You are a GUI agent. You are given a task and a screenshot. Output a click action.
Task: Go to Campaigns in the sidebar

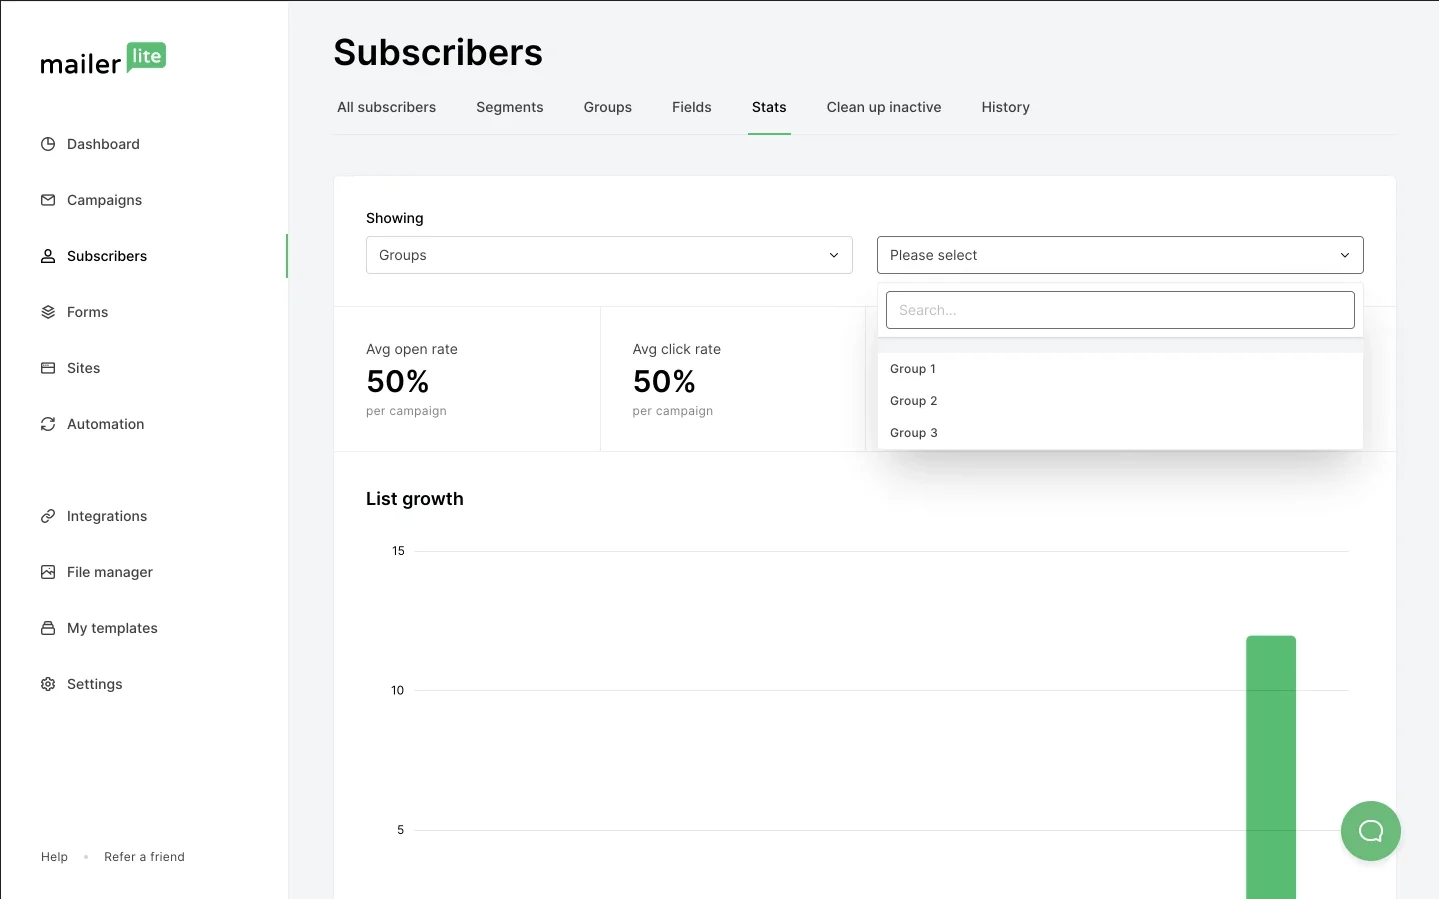coord(104,200)
